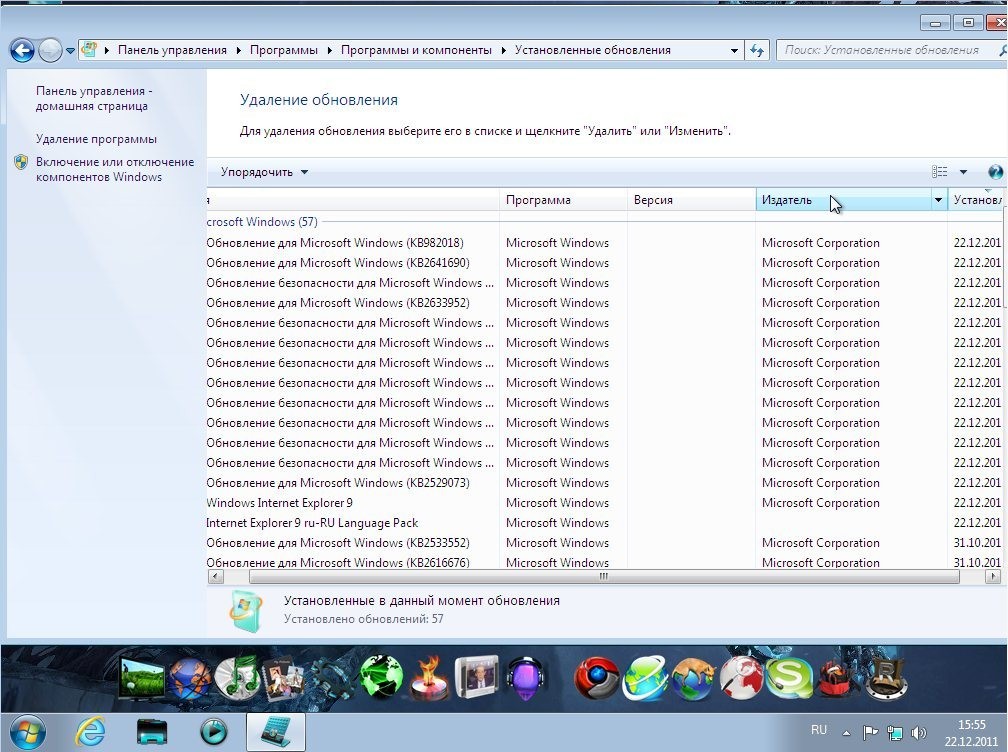Open the address bar history dropdown
The width and height of the screenshot is (1008, 752).
pos(734,50)
